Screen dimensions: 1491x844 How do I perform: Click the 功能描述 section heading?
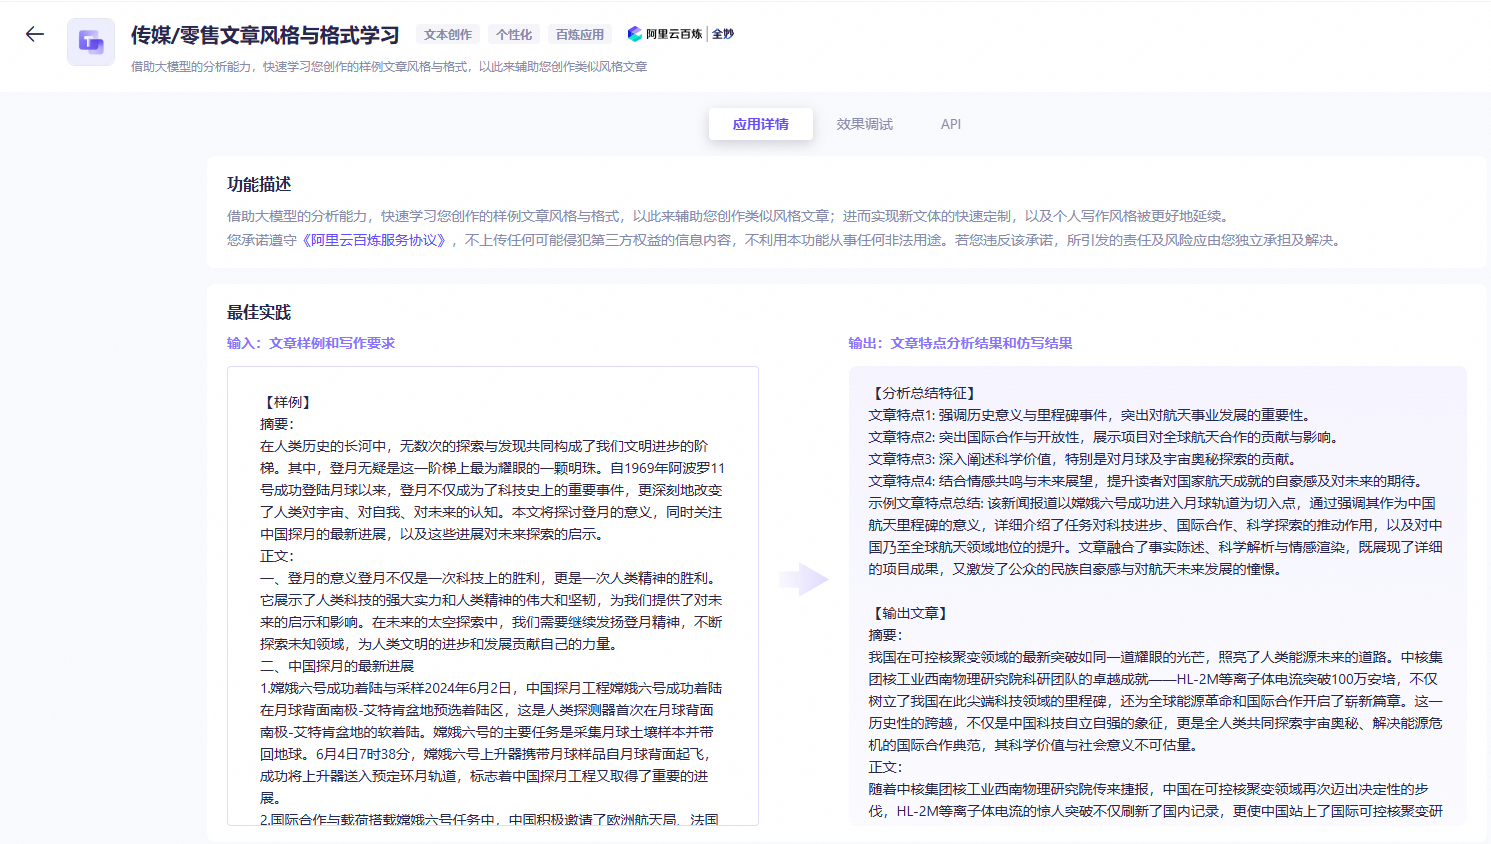[259, 184]
